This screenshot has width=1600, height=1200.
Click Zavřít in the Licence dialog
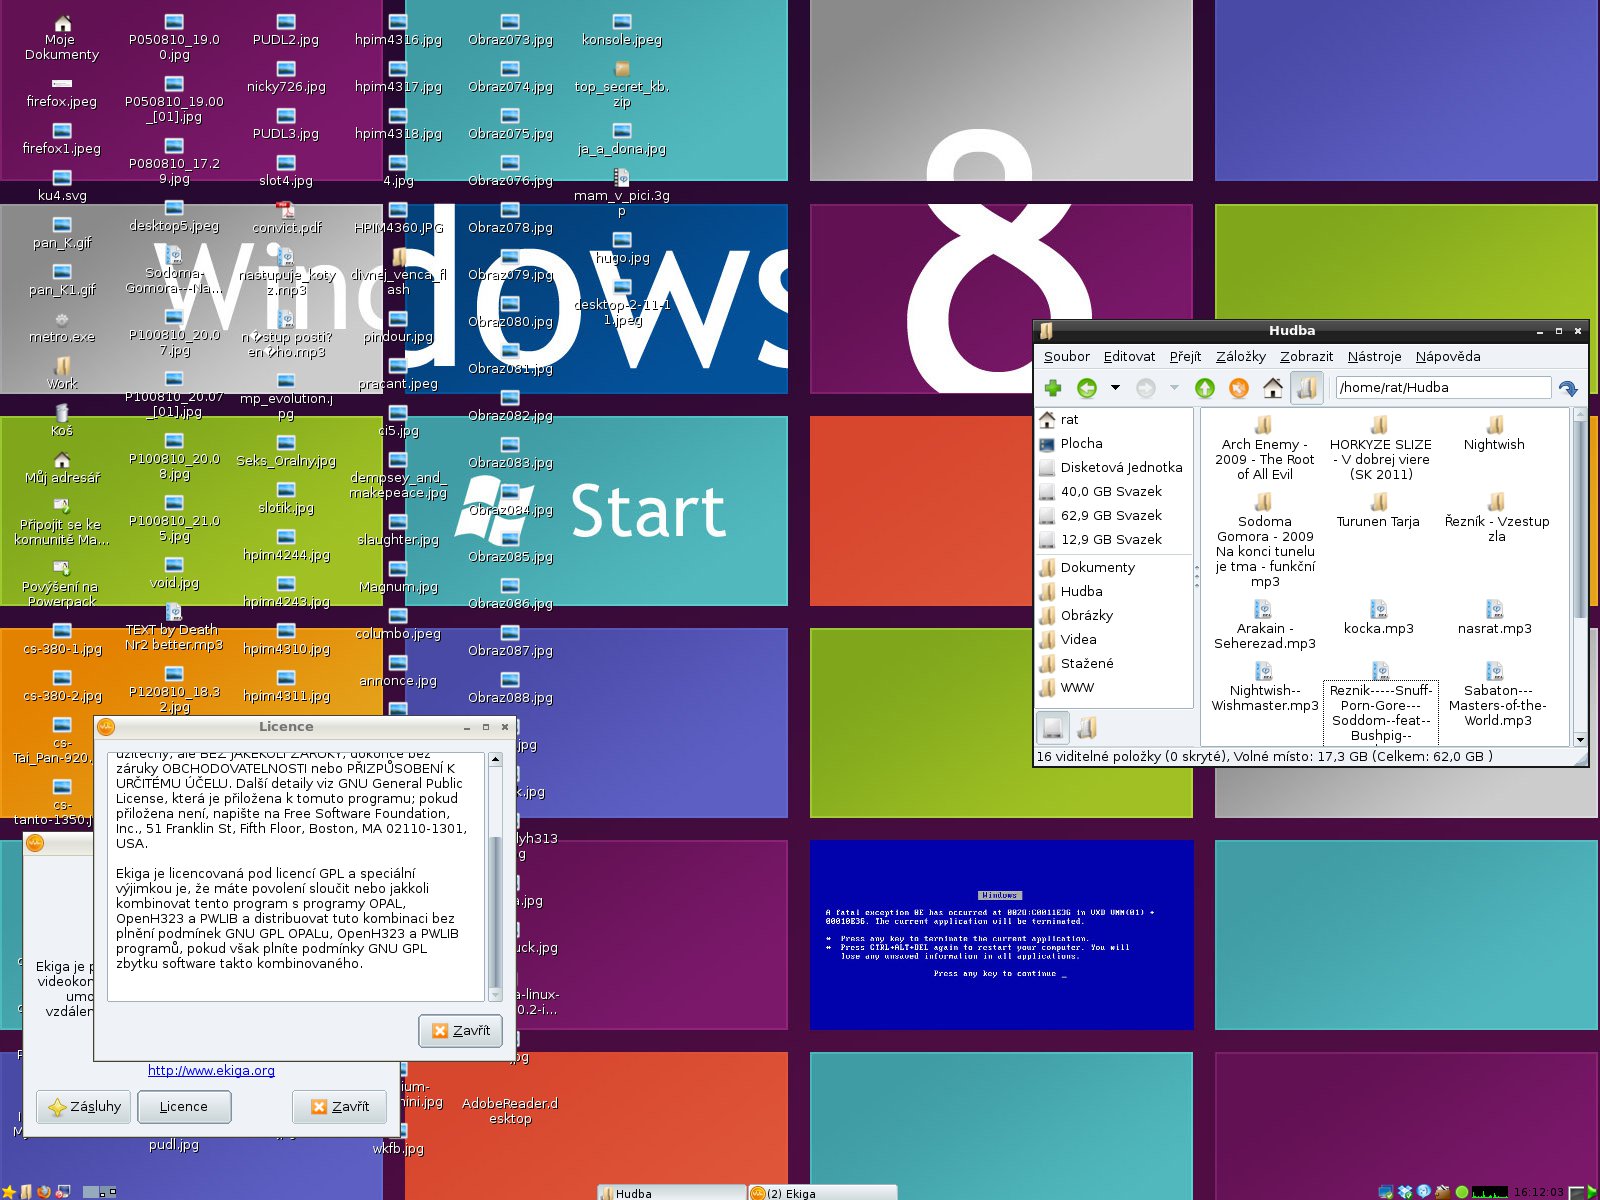coord(461,1031)
